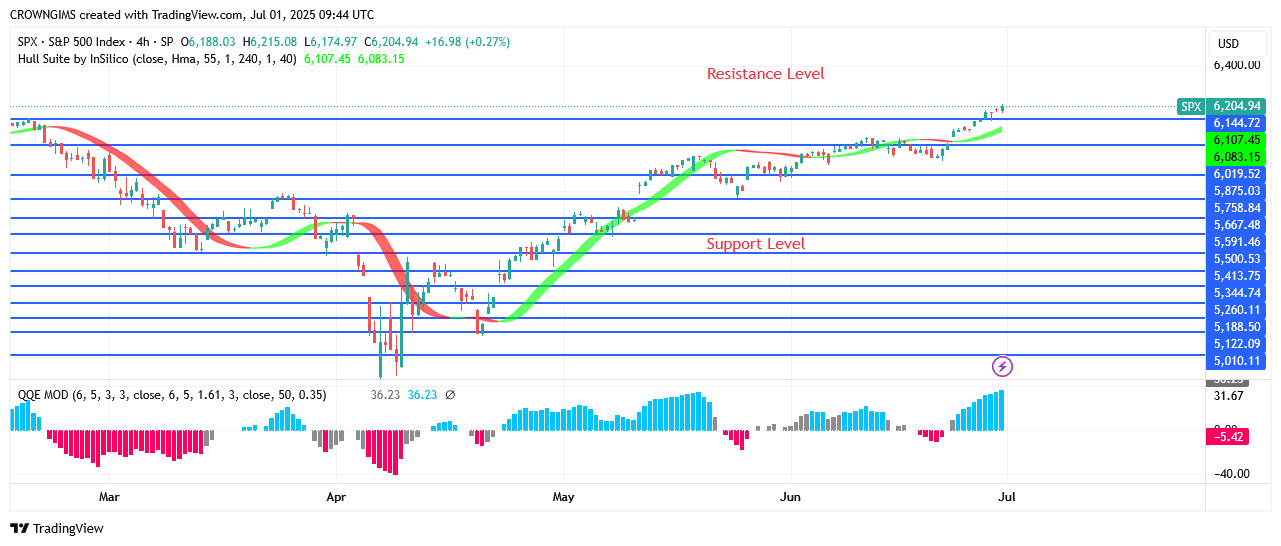Click the Support Level text annotation

click(x=756, y=244)
